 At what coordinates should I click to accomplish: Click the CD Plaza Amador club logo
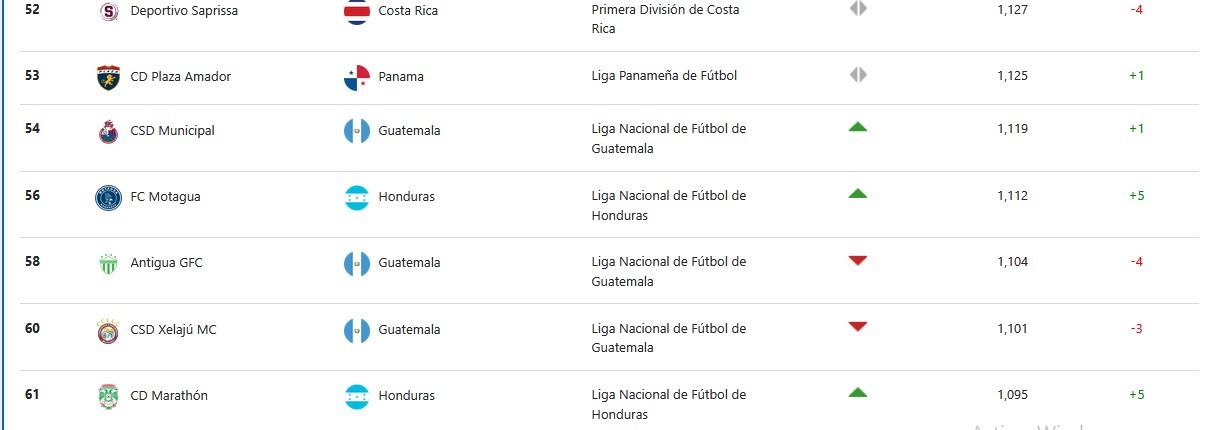[108, 77]
